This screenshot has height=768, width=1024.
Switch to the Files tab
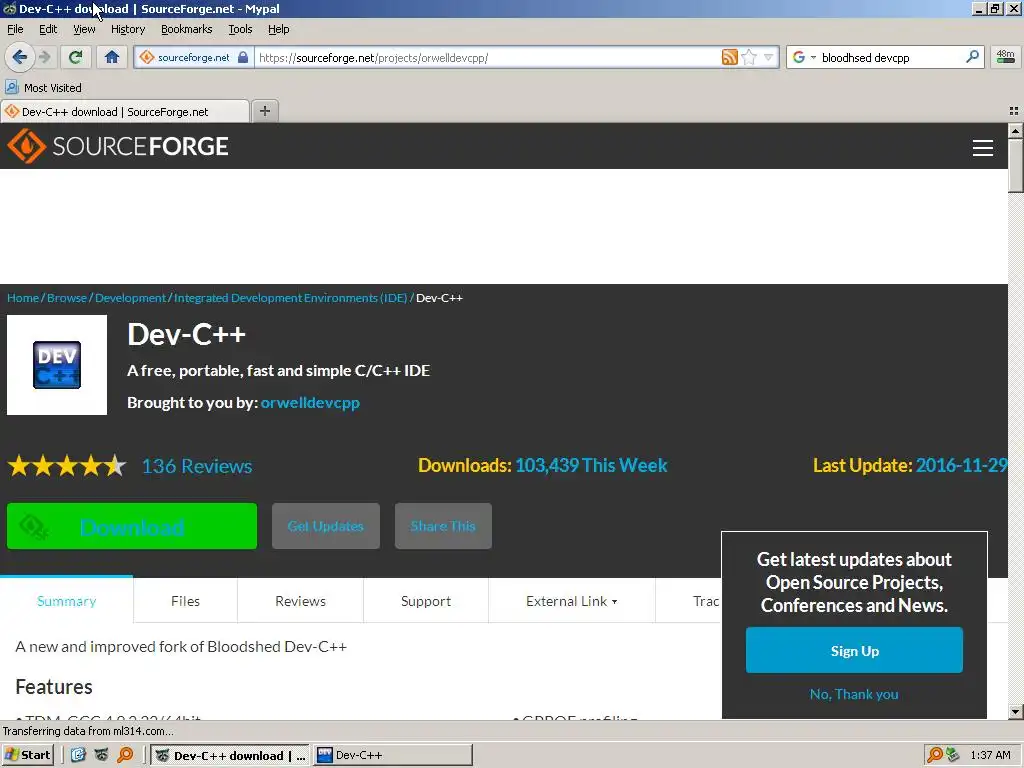click(x=185, y=601)
